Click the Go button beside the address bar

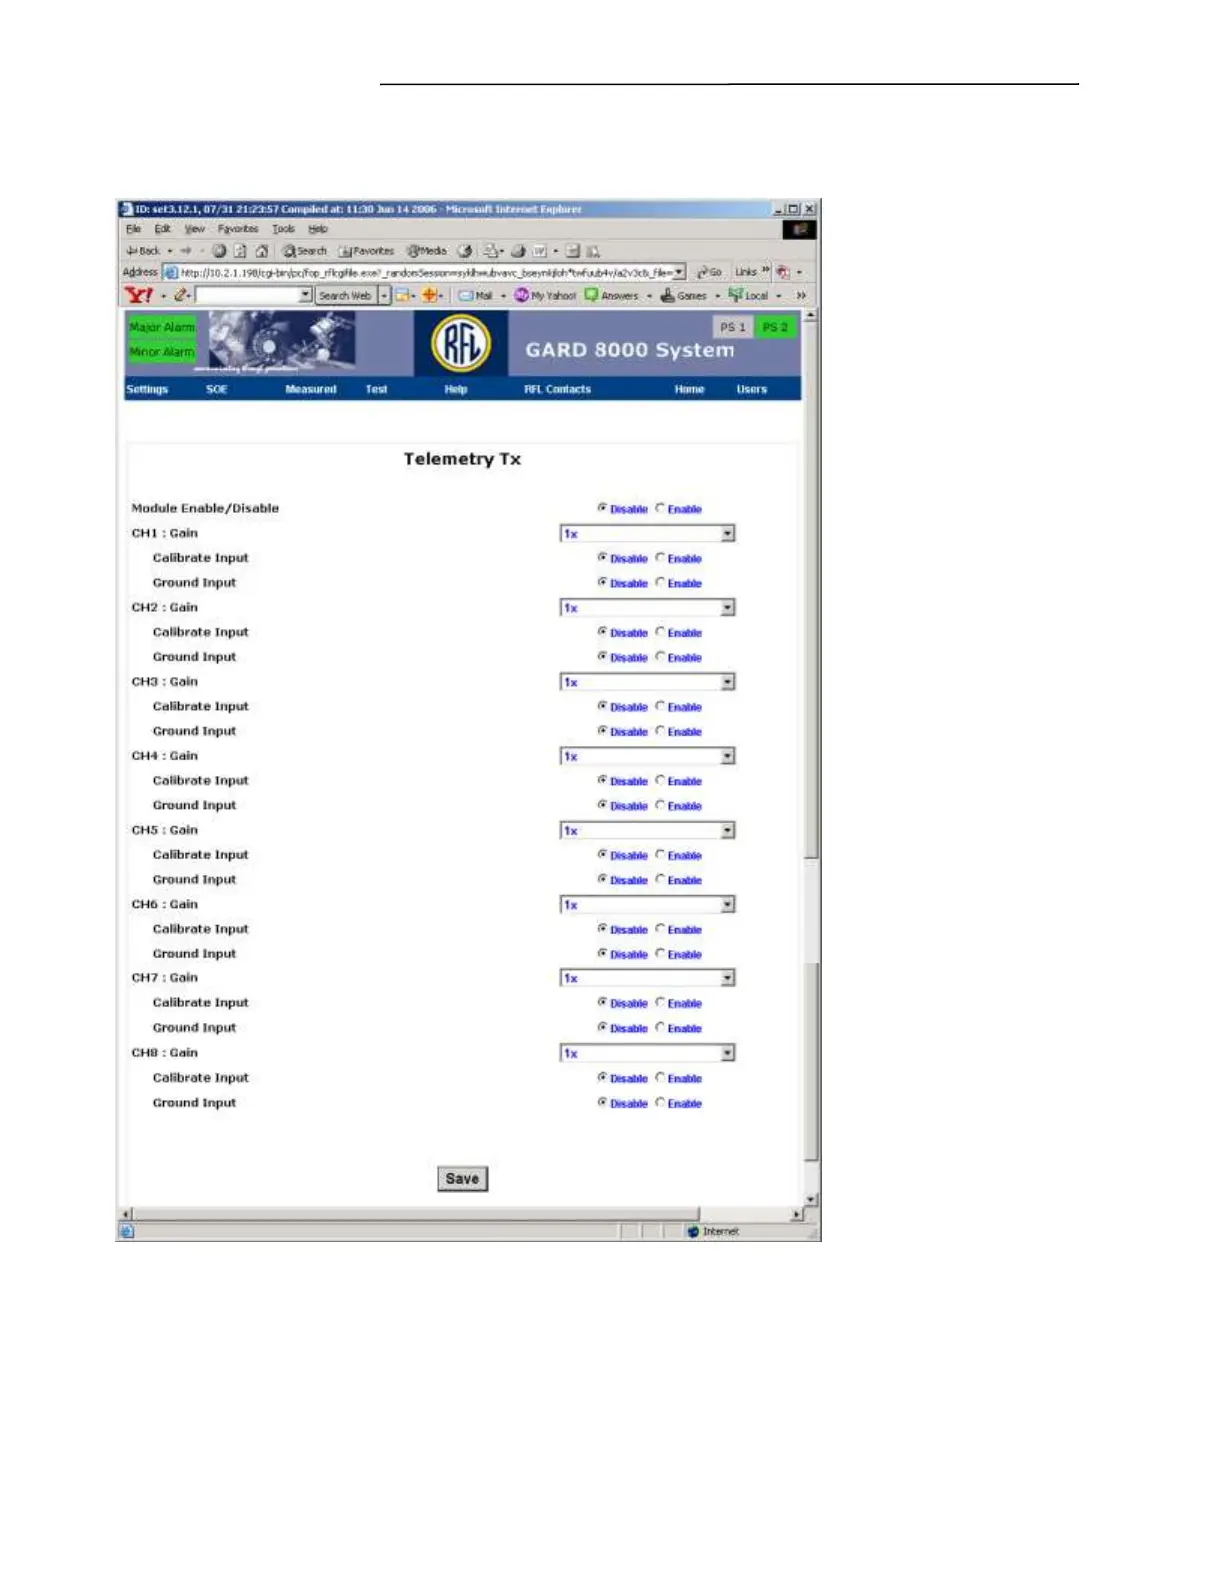[x=709, y=272]
